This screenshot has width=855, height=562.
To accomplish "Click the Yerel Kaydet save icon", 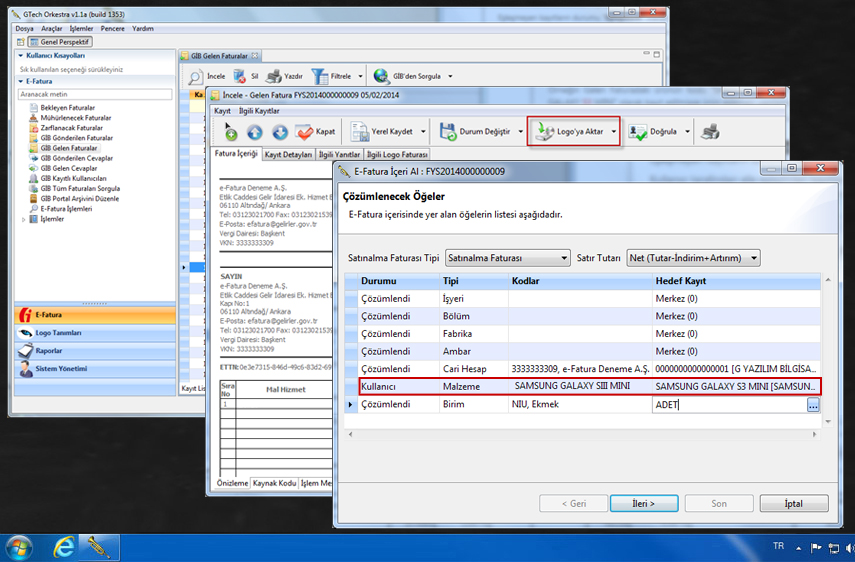I will (357, 132).
